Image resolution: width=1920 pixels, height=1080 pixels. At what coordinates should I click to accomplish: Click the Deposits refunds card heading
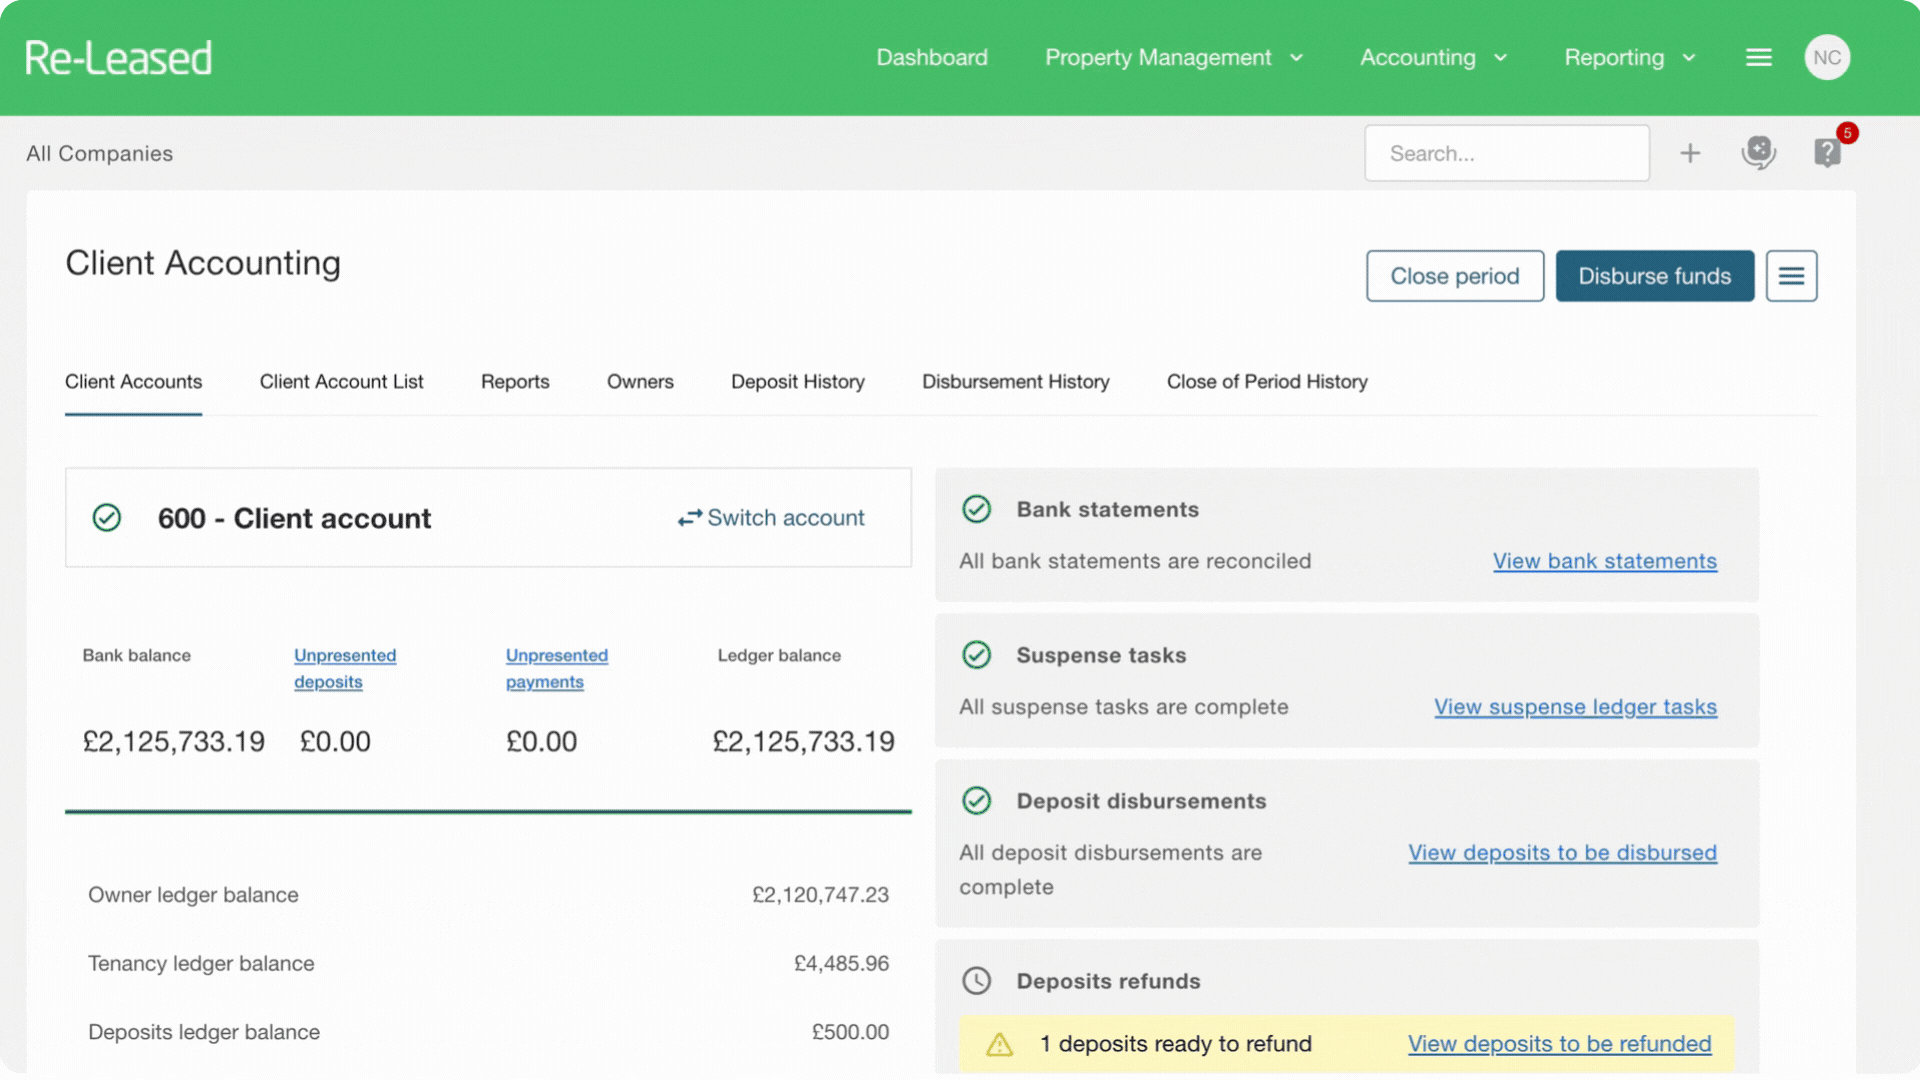pos(1108,981)
